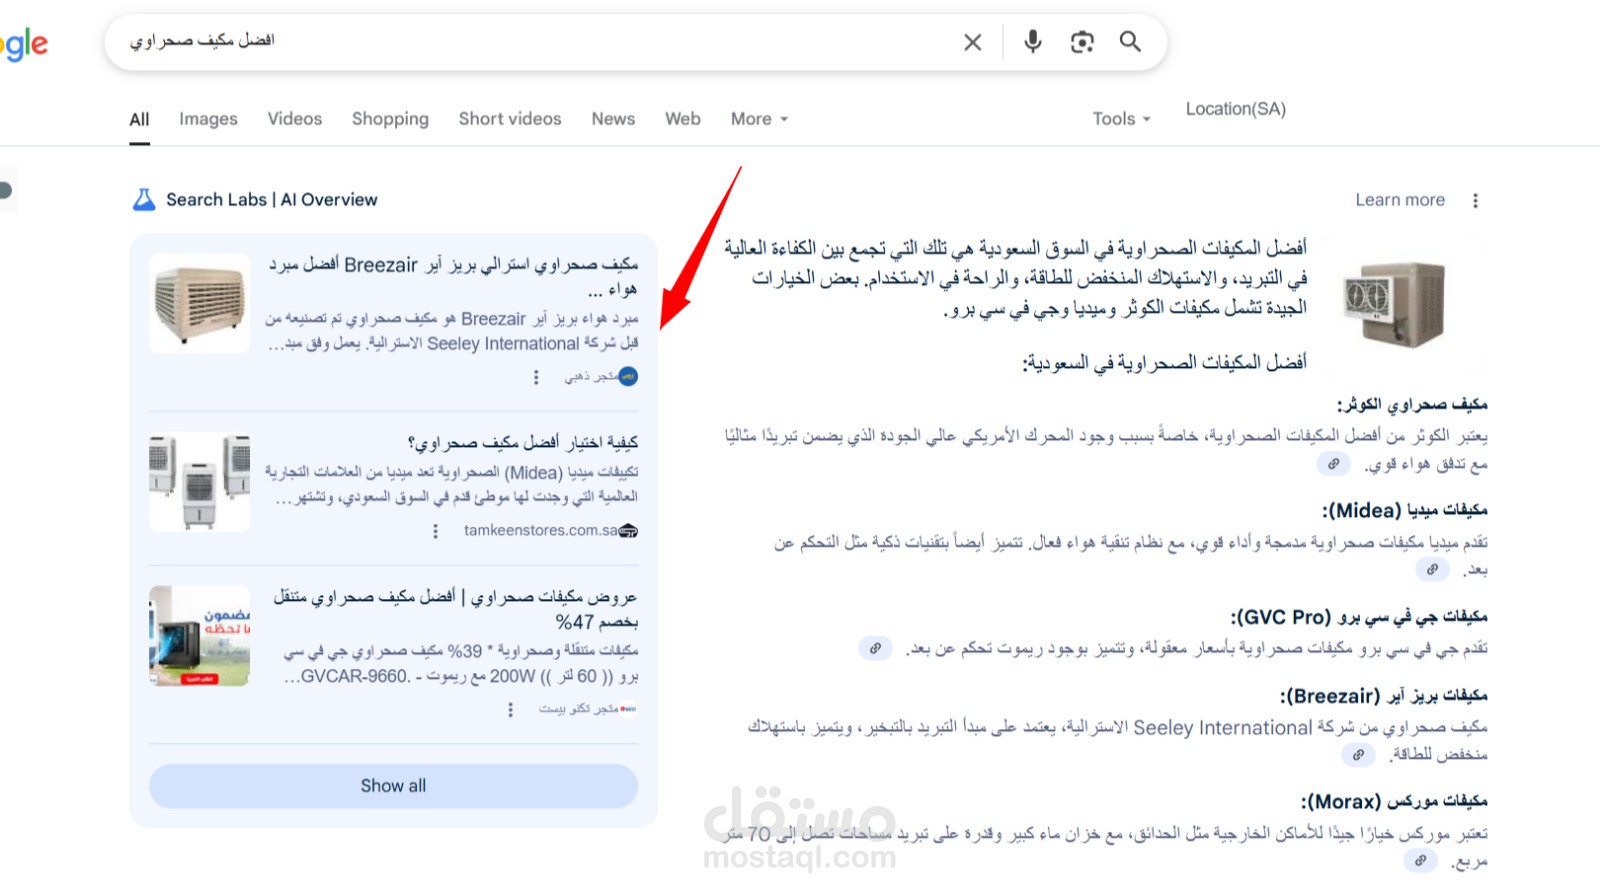Switch to the News tab
This screenshot has height=892, width=1600.
(613, 118)
